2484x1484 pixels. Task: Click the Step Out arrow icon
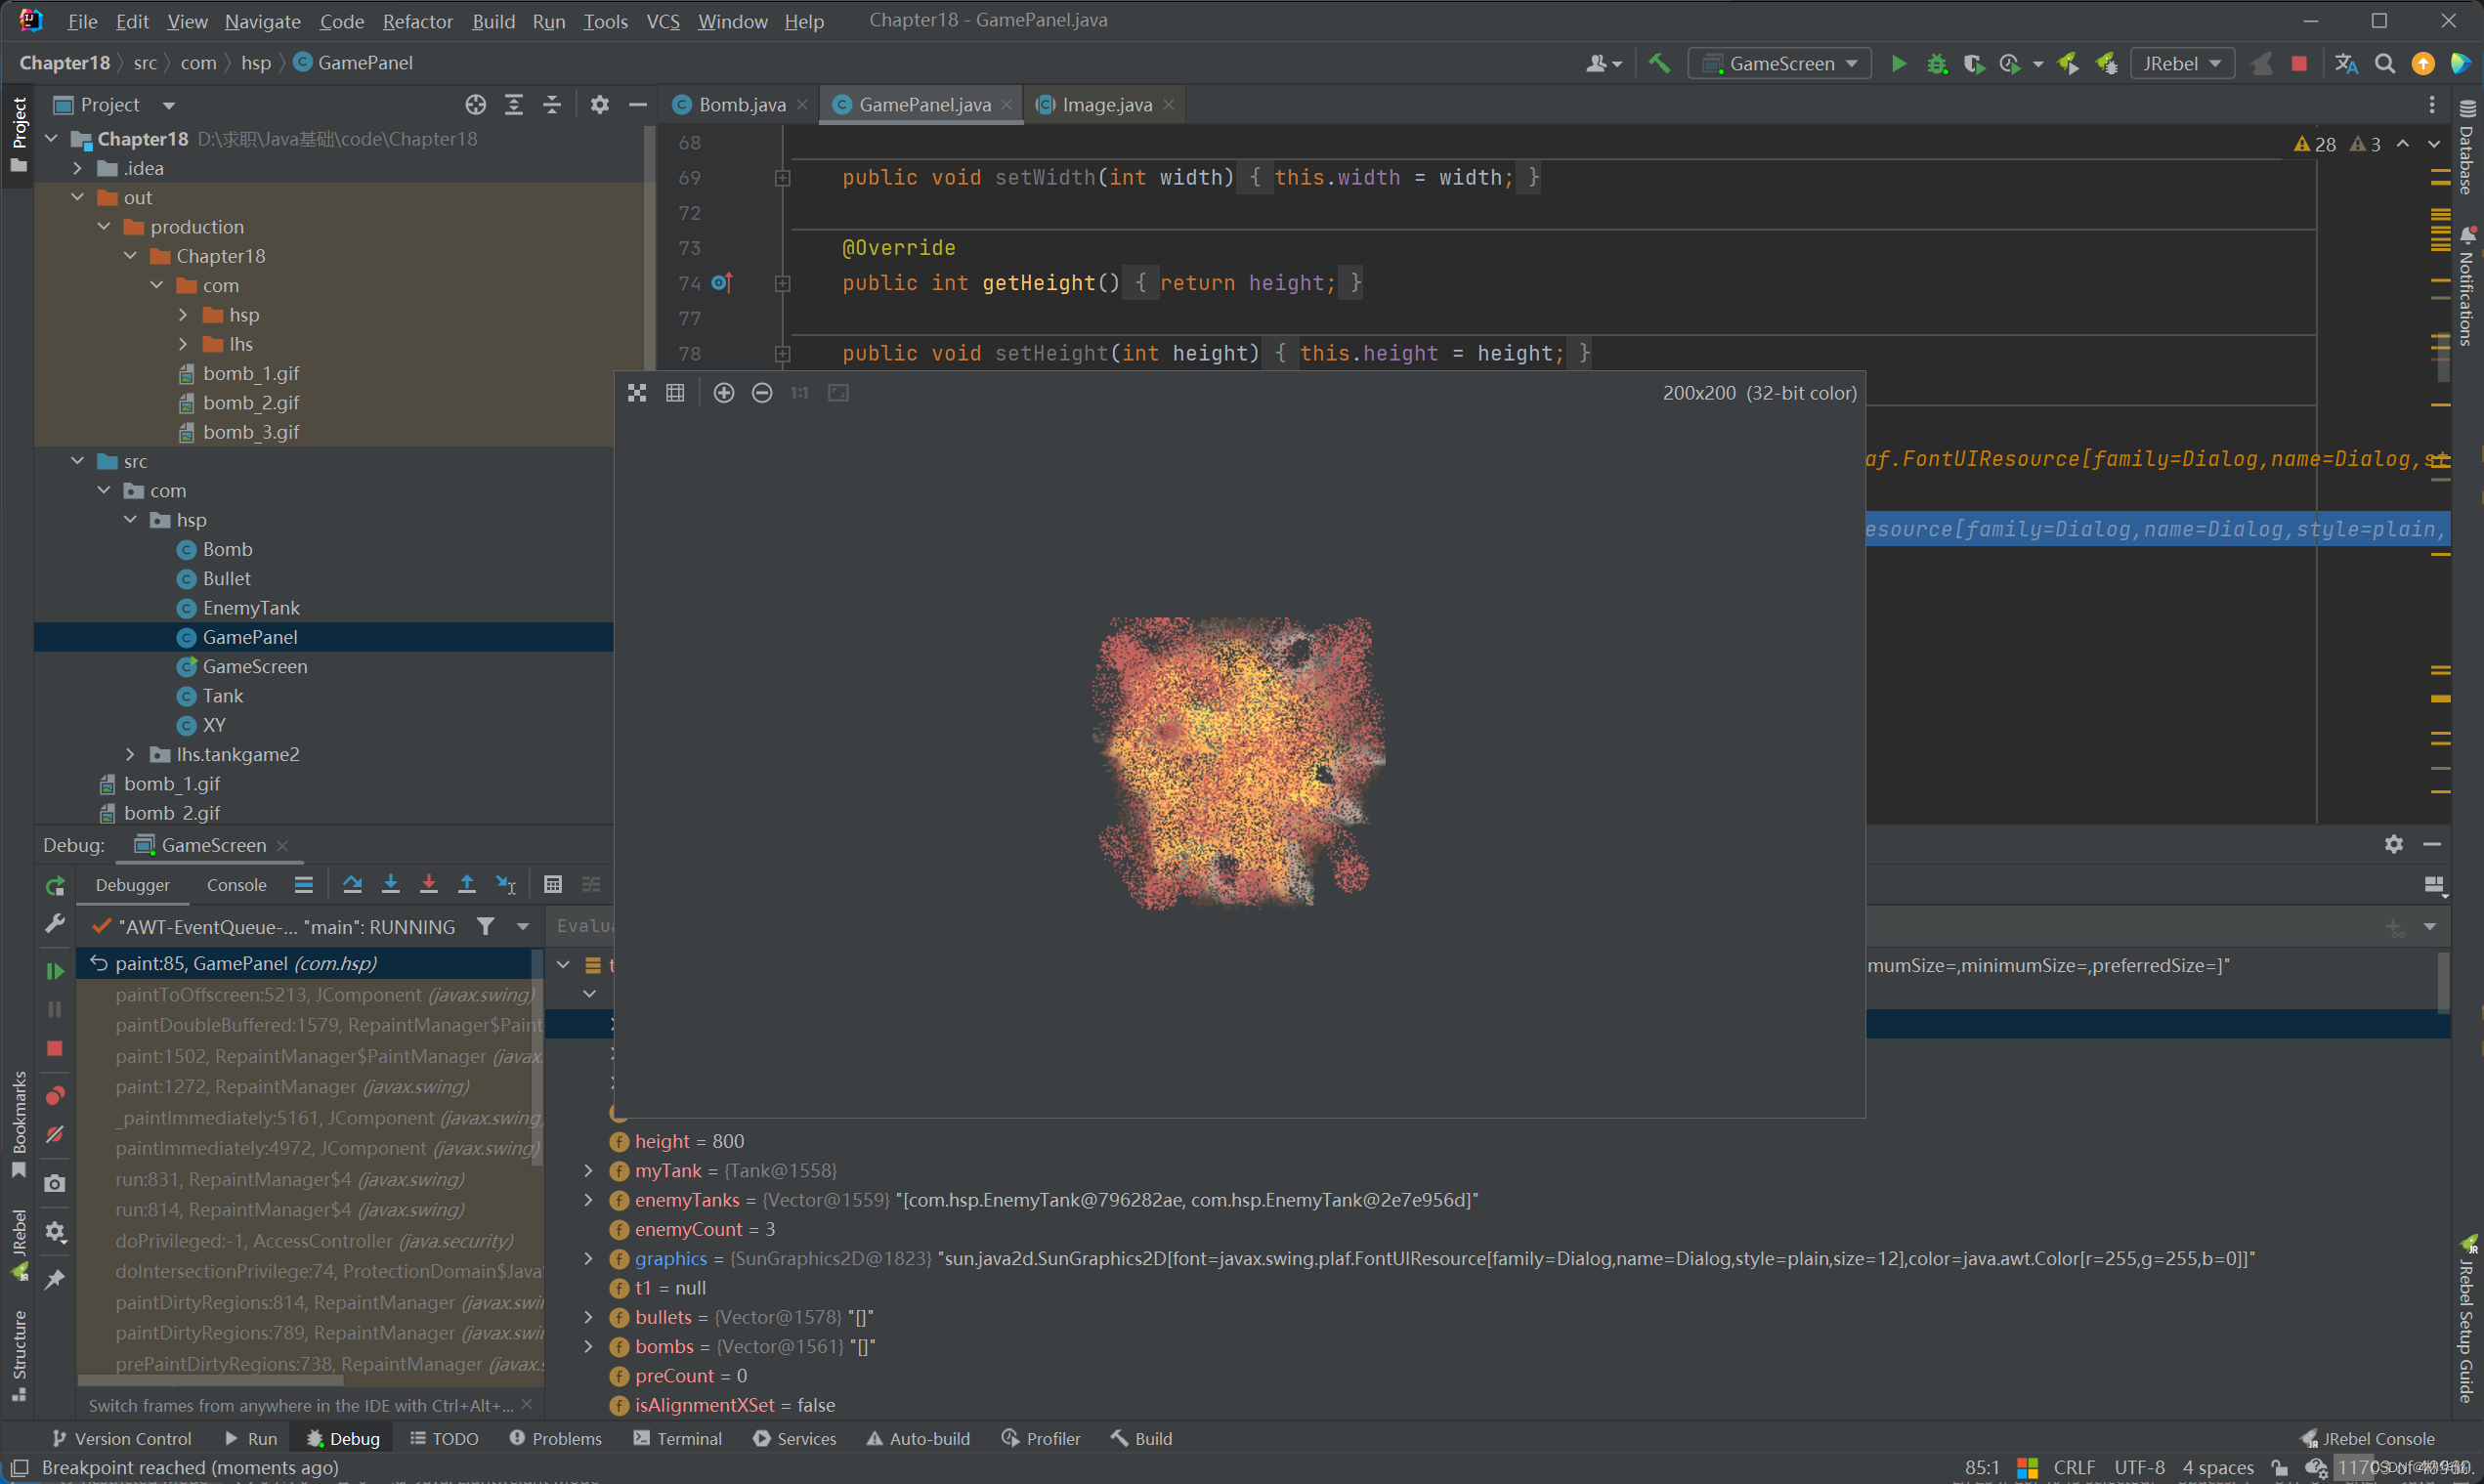pos(467,884)
